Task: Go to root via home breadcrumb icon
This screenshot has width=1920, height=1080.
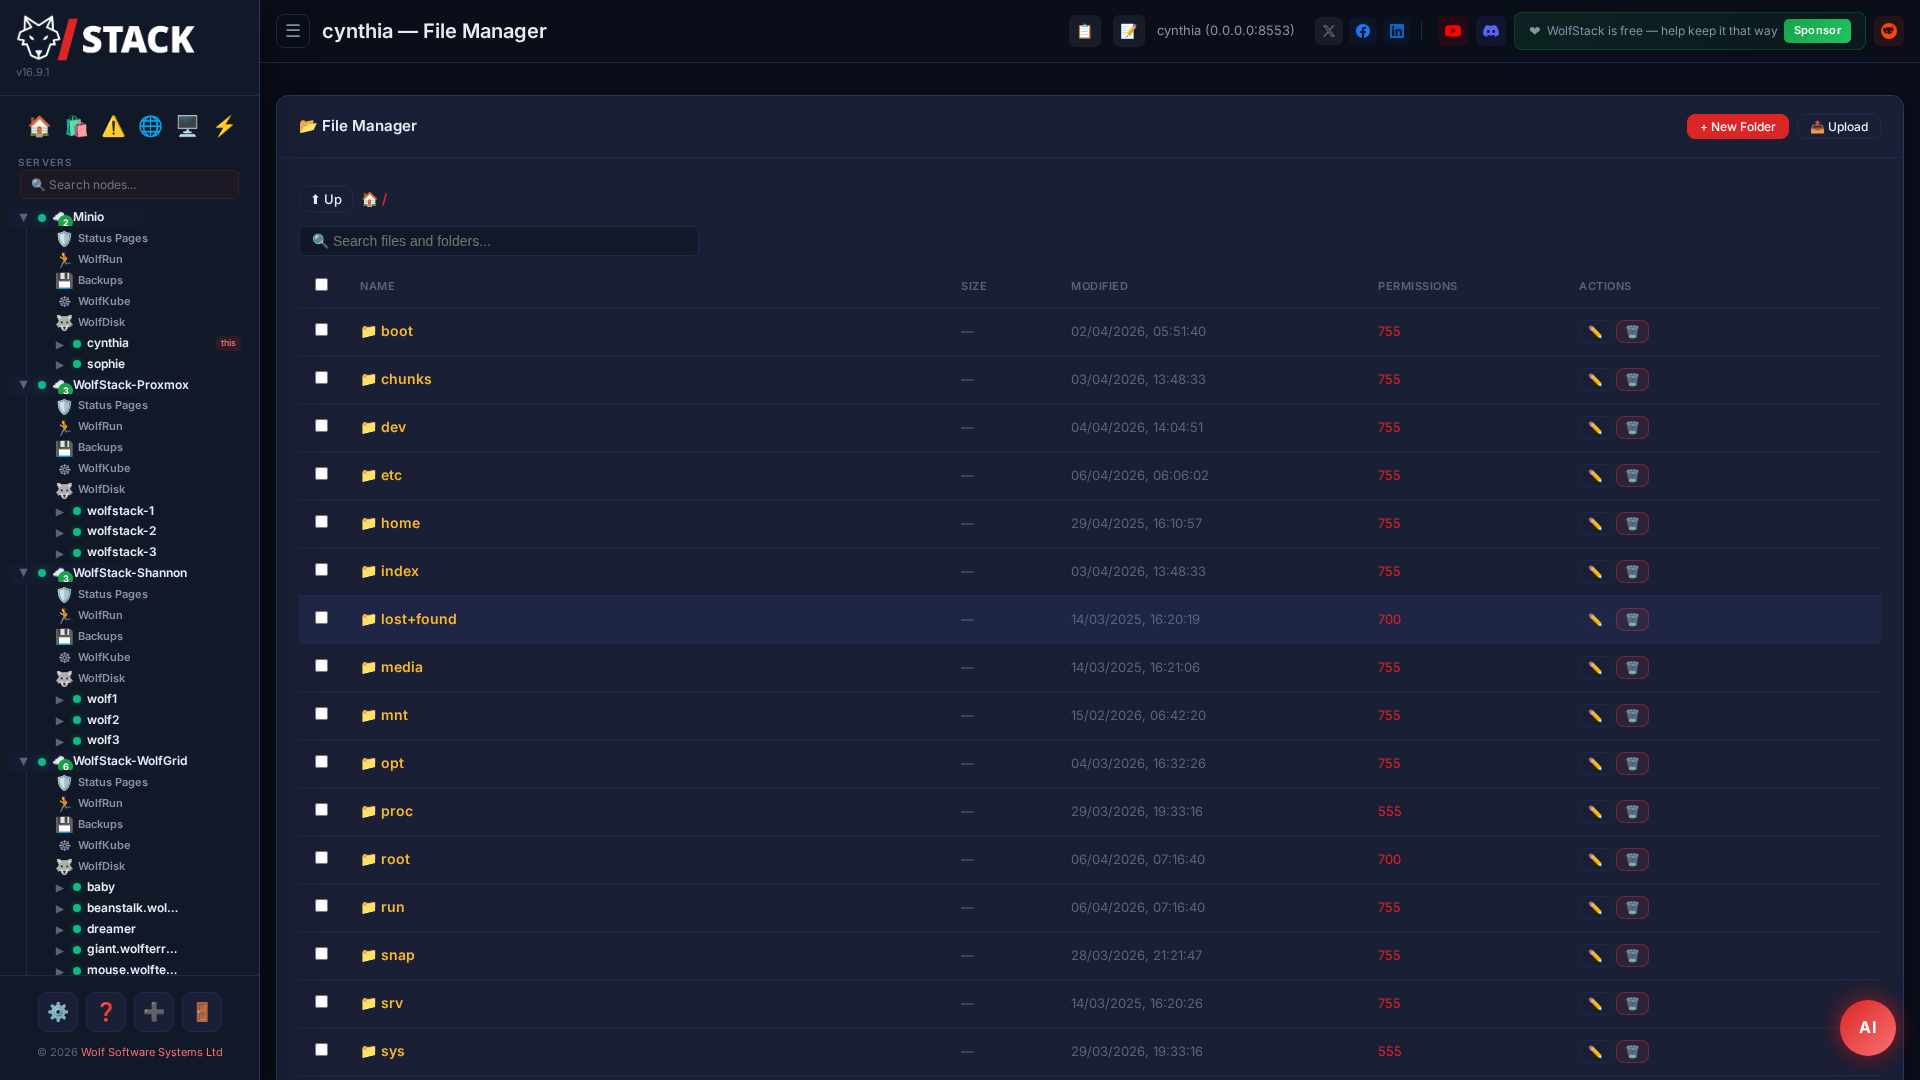Action: (x=369, y=200)
